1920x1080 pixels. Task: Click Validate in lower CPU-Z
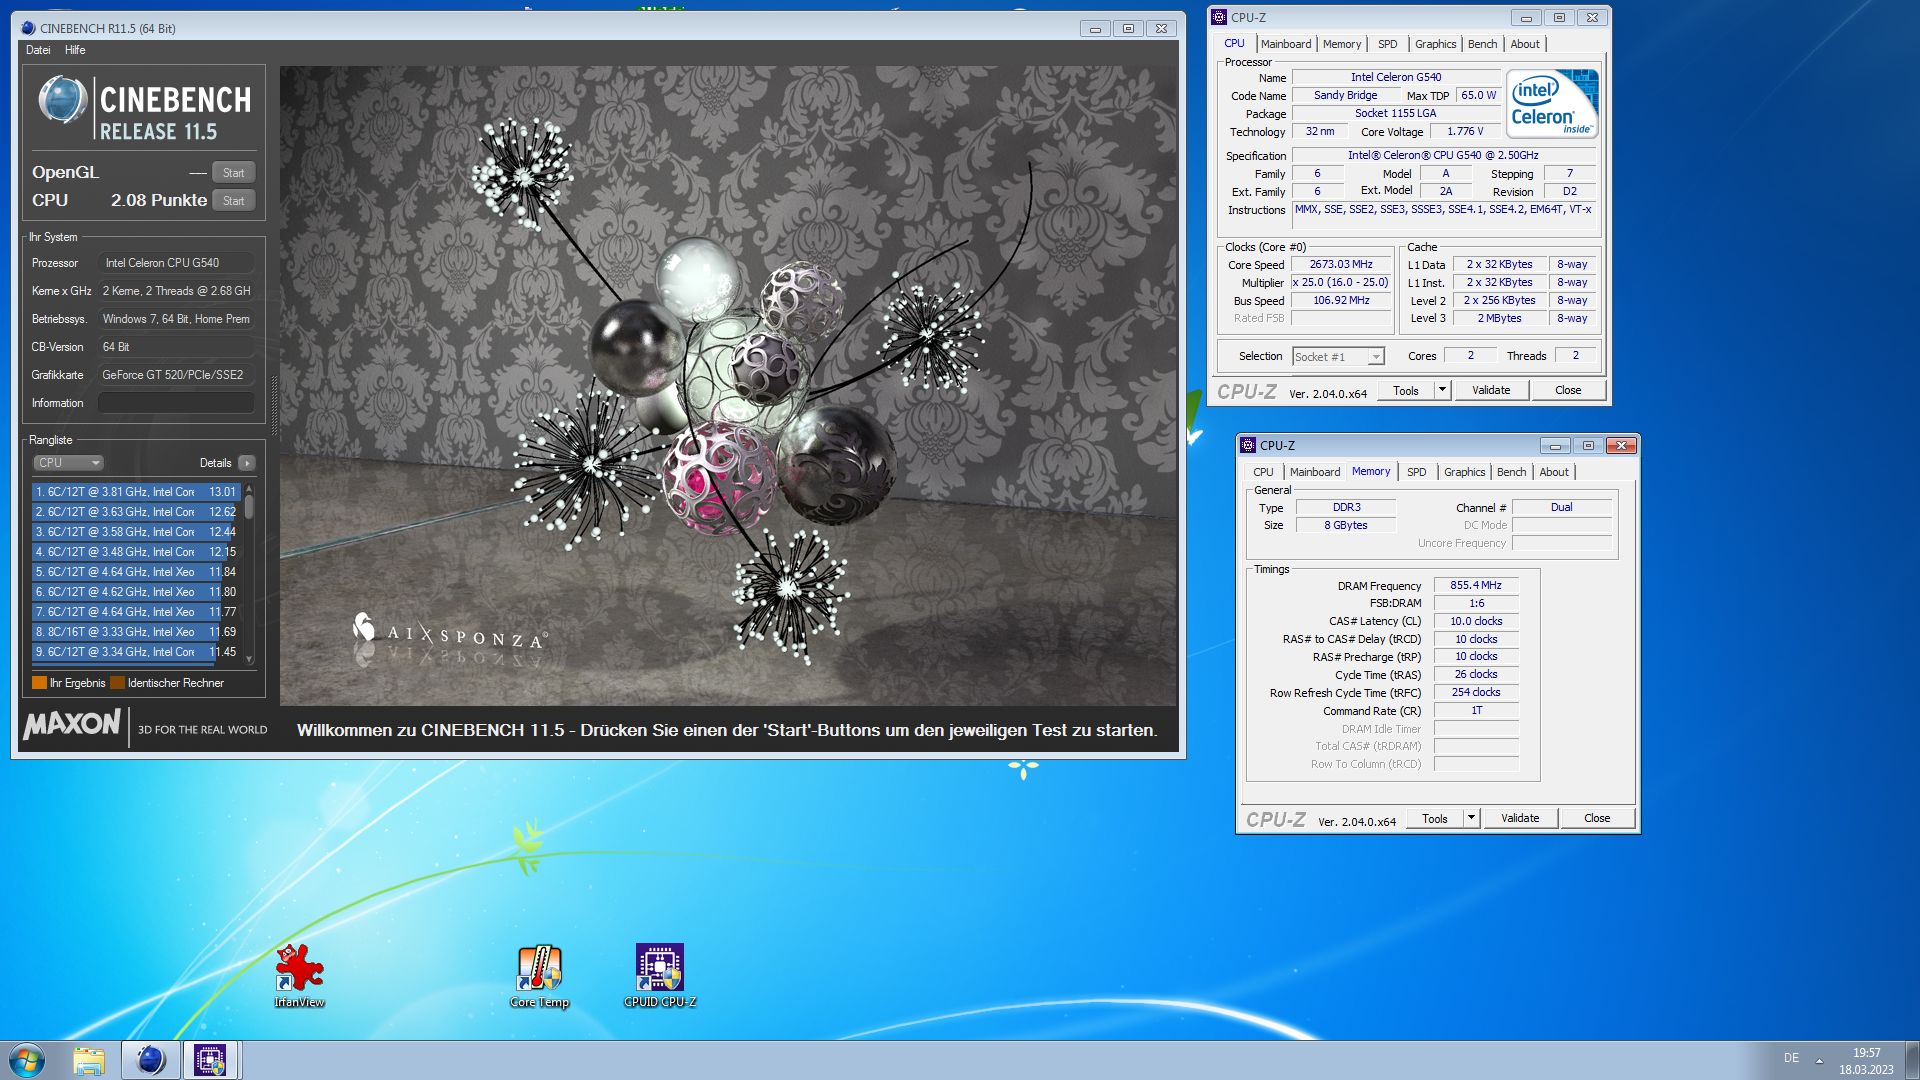pos(1520,819)
